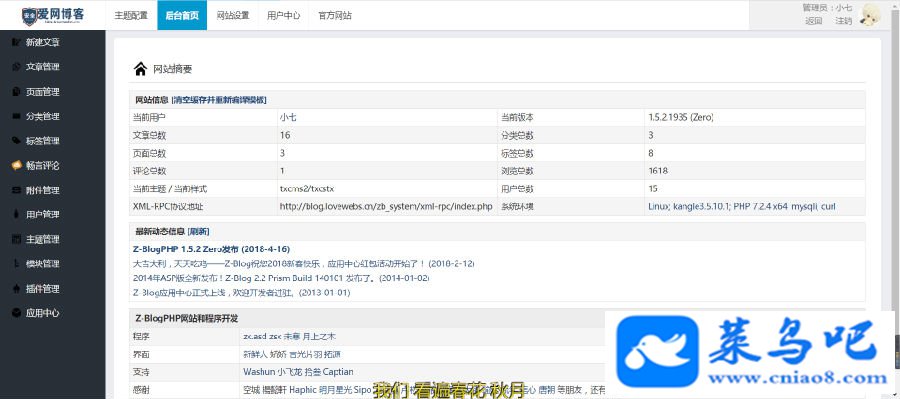Viewport: 900px width, 399px height.
Task: Click supporter name Captian
Action: 339,372
